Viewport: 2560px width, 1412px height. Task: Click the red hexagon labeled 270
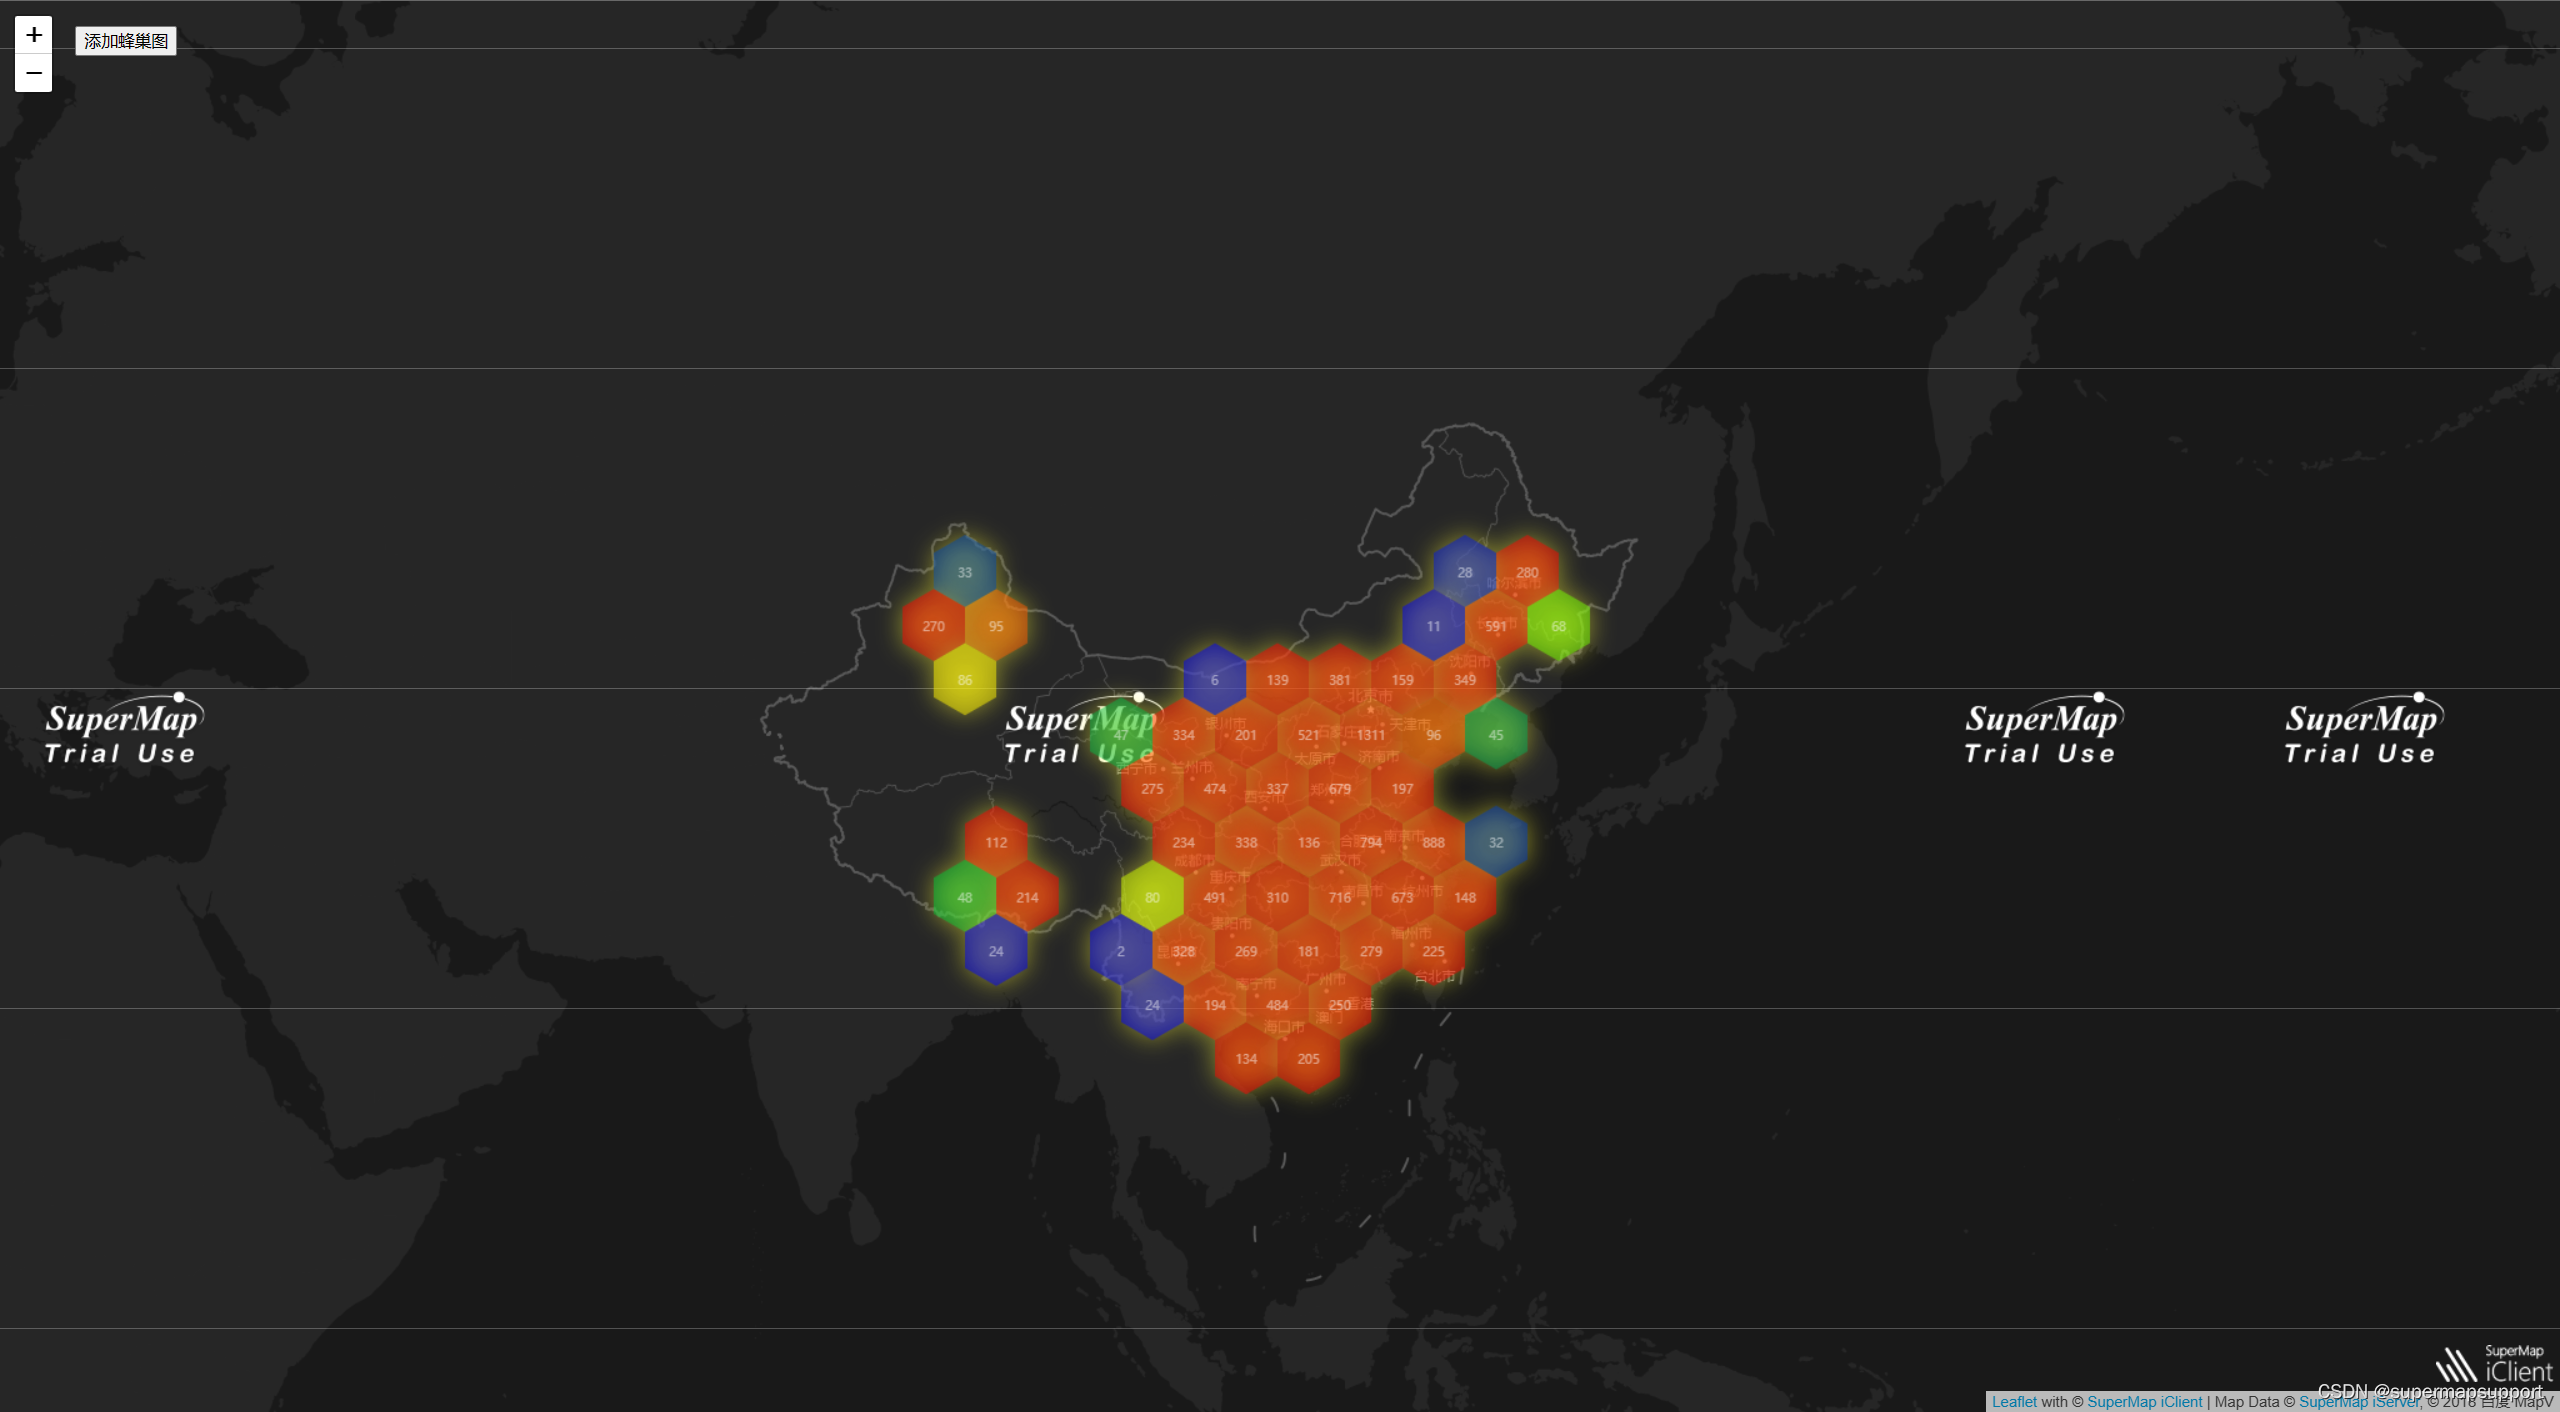click(x=933, y=627)
